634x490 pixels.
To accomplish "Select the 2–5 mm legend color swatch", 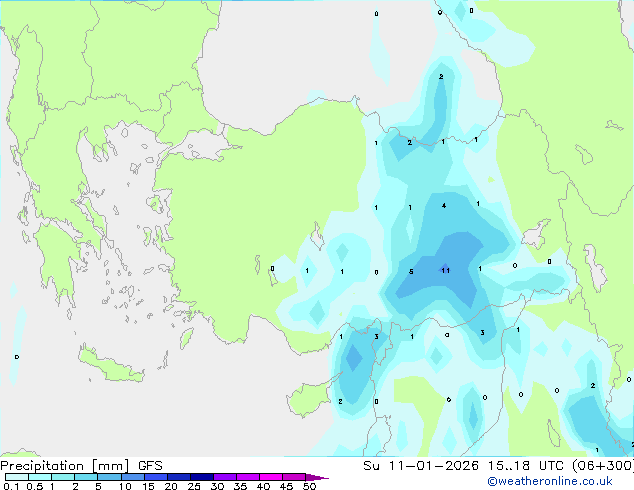I will (86, 477).
